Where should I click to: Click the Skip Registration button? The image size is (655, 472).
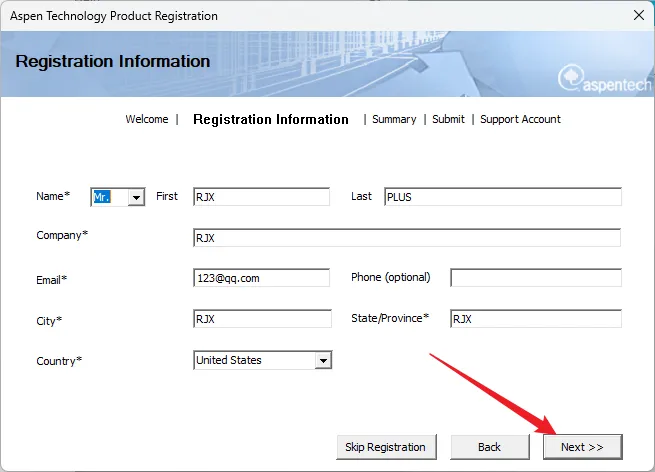click(386, 447)
